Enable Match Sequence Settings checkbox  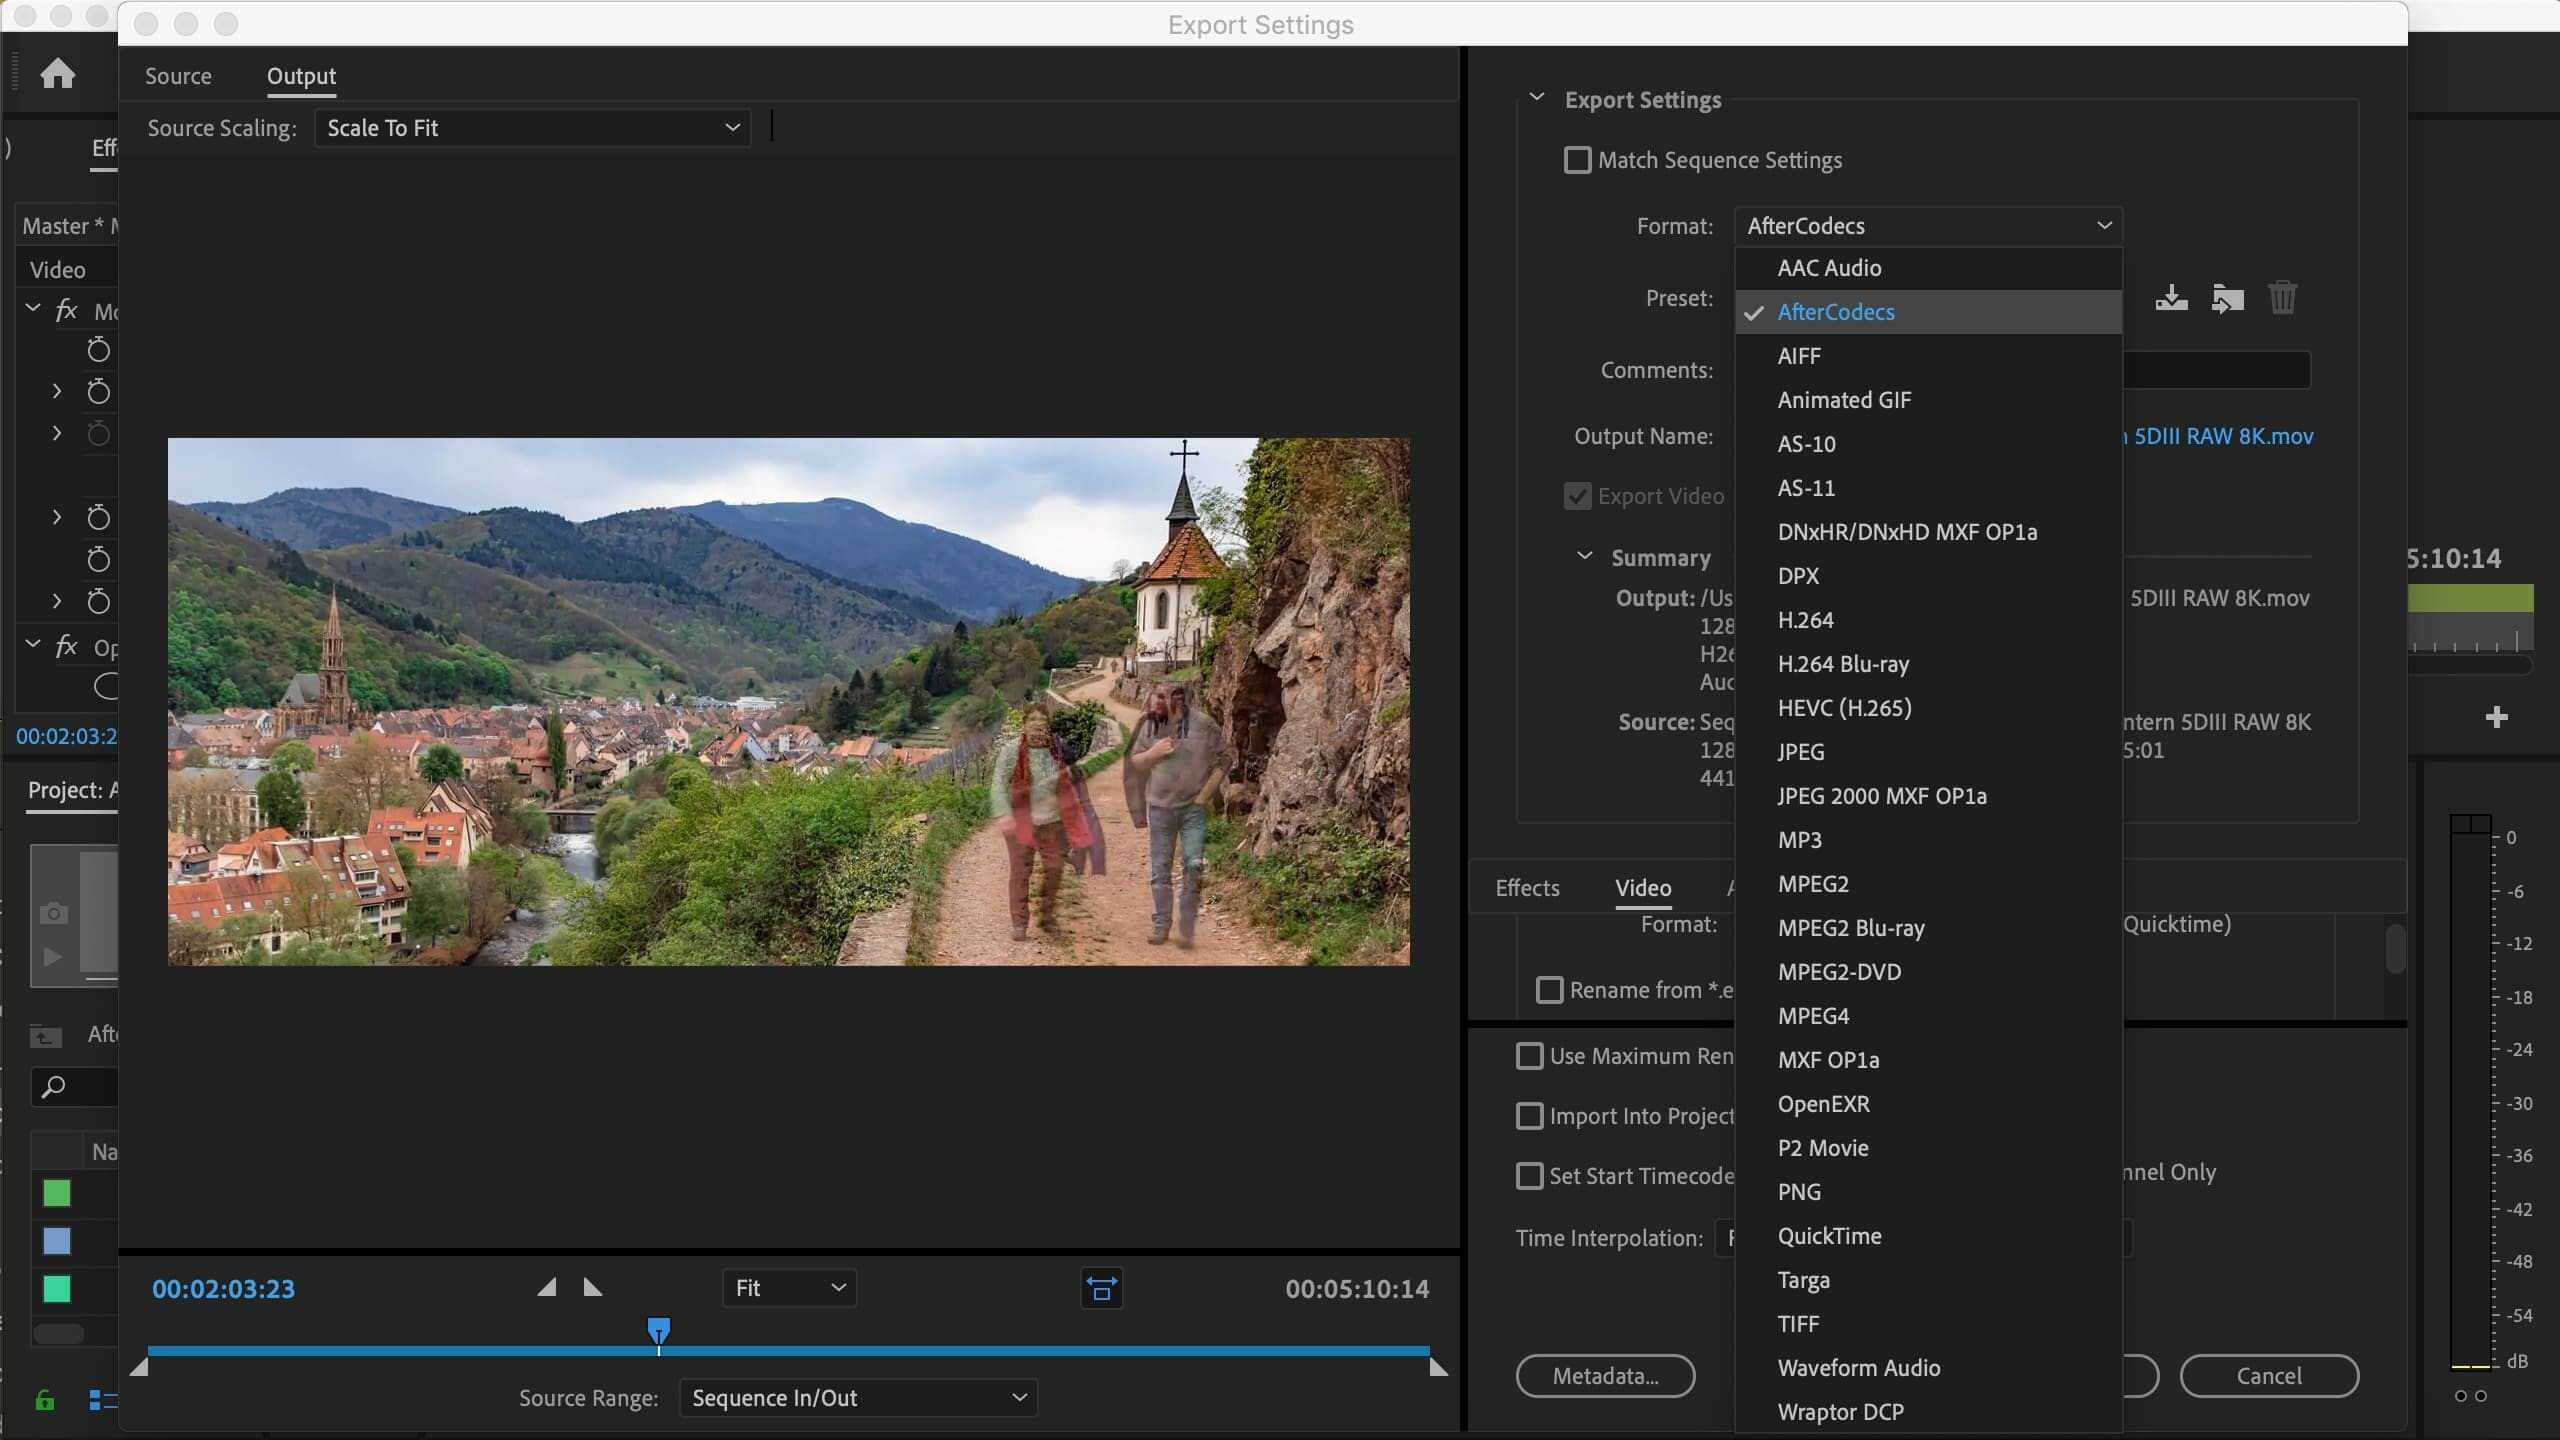(x=1577, y=160)
